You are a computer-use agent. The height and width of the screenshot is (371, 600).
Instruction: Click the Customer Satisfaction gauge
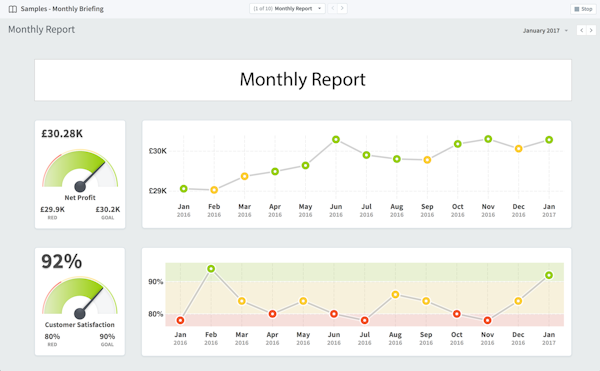pos(80,298)
